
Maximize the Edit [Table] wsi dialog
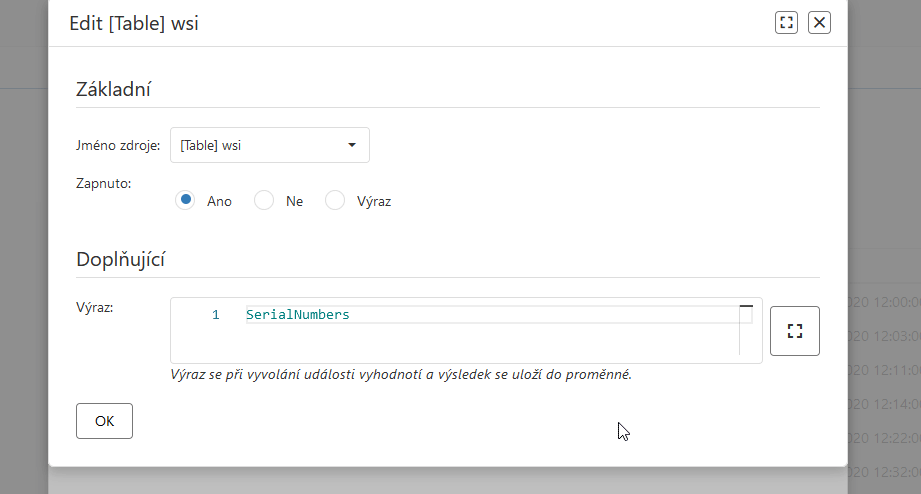coord(786,23)
